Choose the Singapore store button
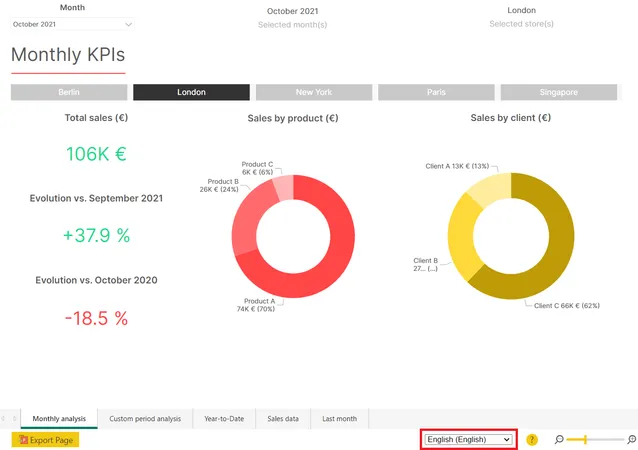 559,92
